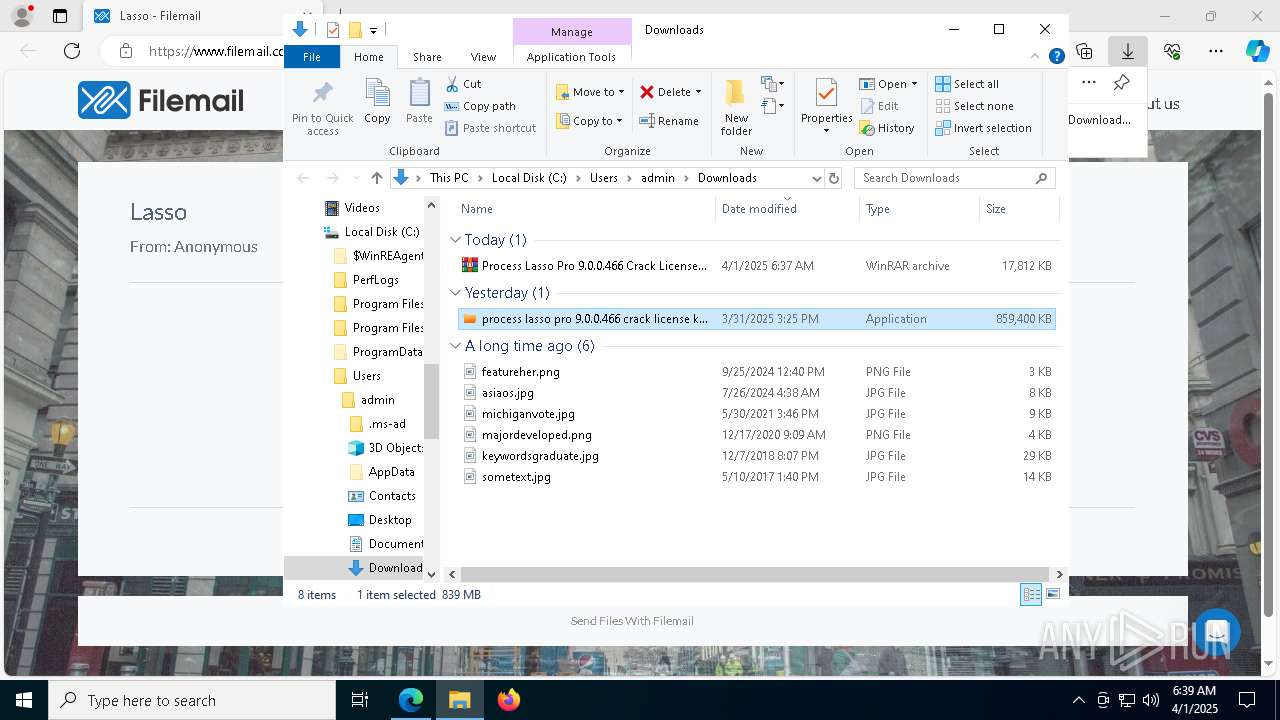Reload the Filemail page in Edge
1280x720 pixels.
tap(71, 51)
